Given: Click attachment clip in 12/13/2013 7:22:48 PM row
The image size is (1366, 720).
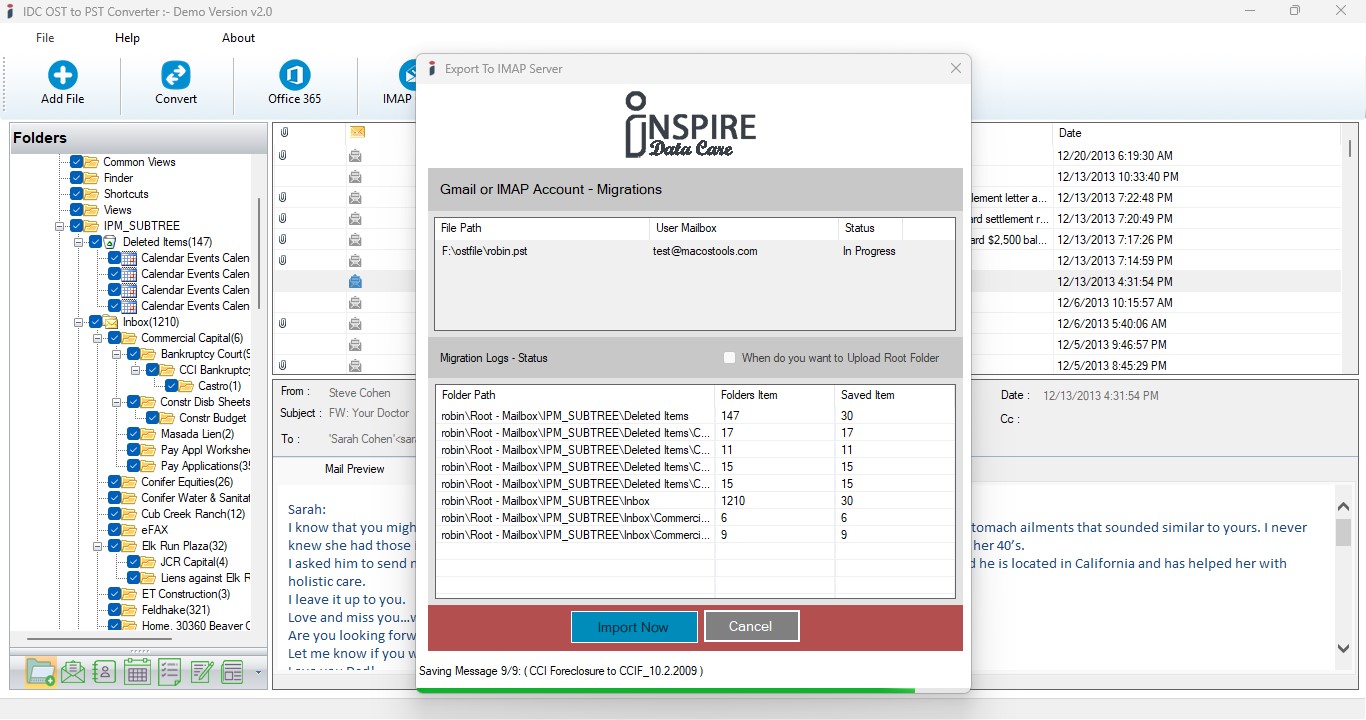Looking at the screenshot, I should [x=284, y=198].
